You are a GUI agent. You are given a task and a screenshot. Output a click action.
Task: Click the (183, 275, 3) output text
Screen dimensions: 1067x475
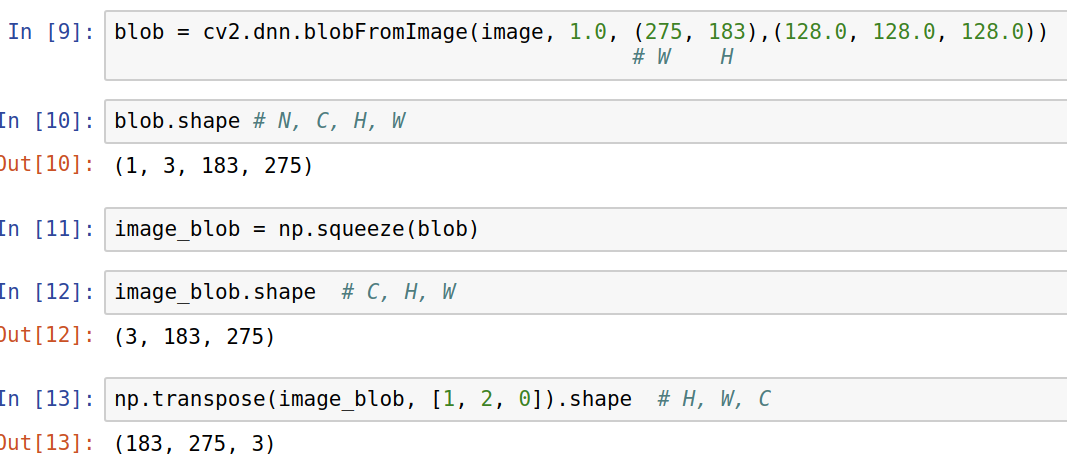click(194, 444)
